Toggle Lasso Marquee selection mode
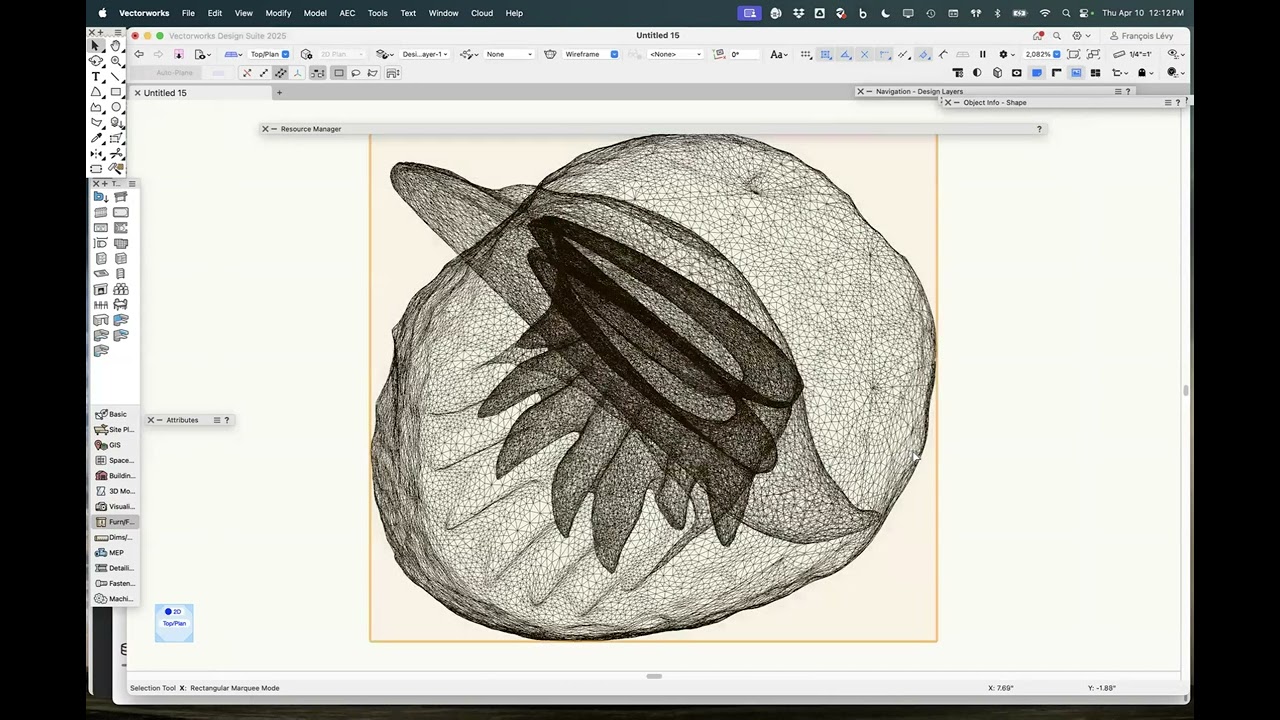 pyautogui.click(x=356, y=73)
